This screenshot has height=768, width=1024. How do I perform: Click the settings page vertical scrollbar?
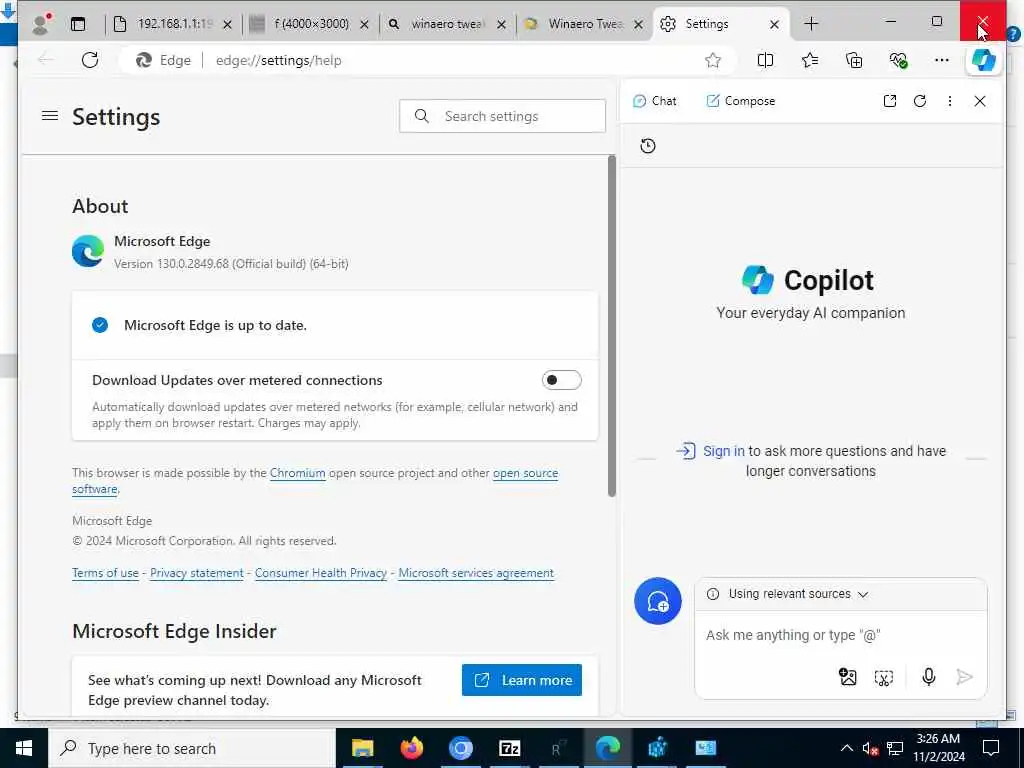pos(612,326)
